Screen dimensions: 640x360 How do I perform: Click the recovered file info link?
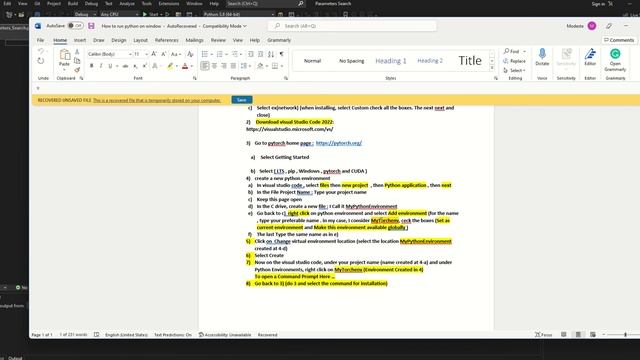tap(157, 100)
